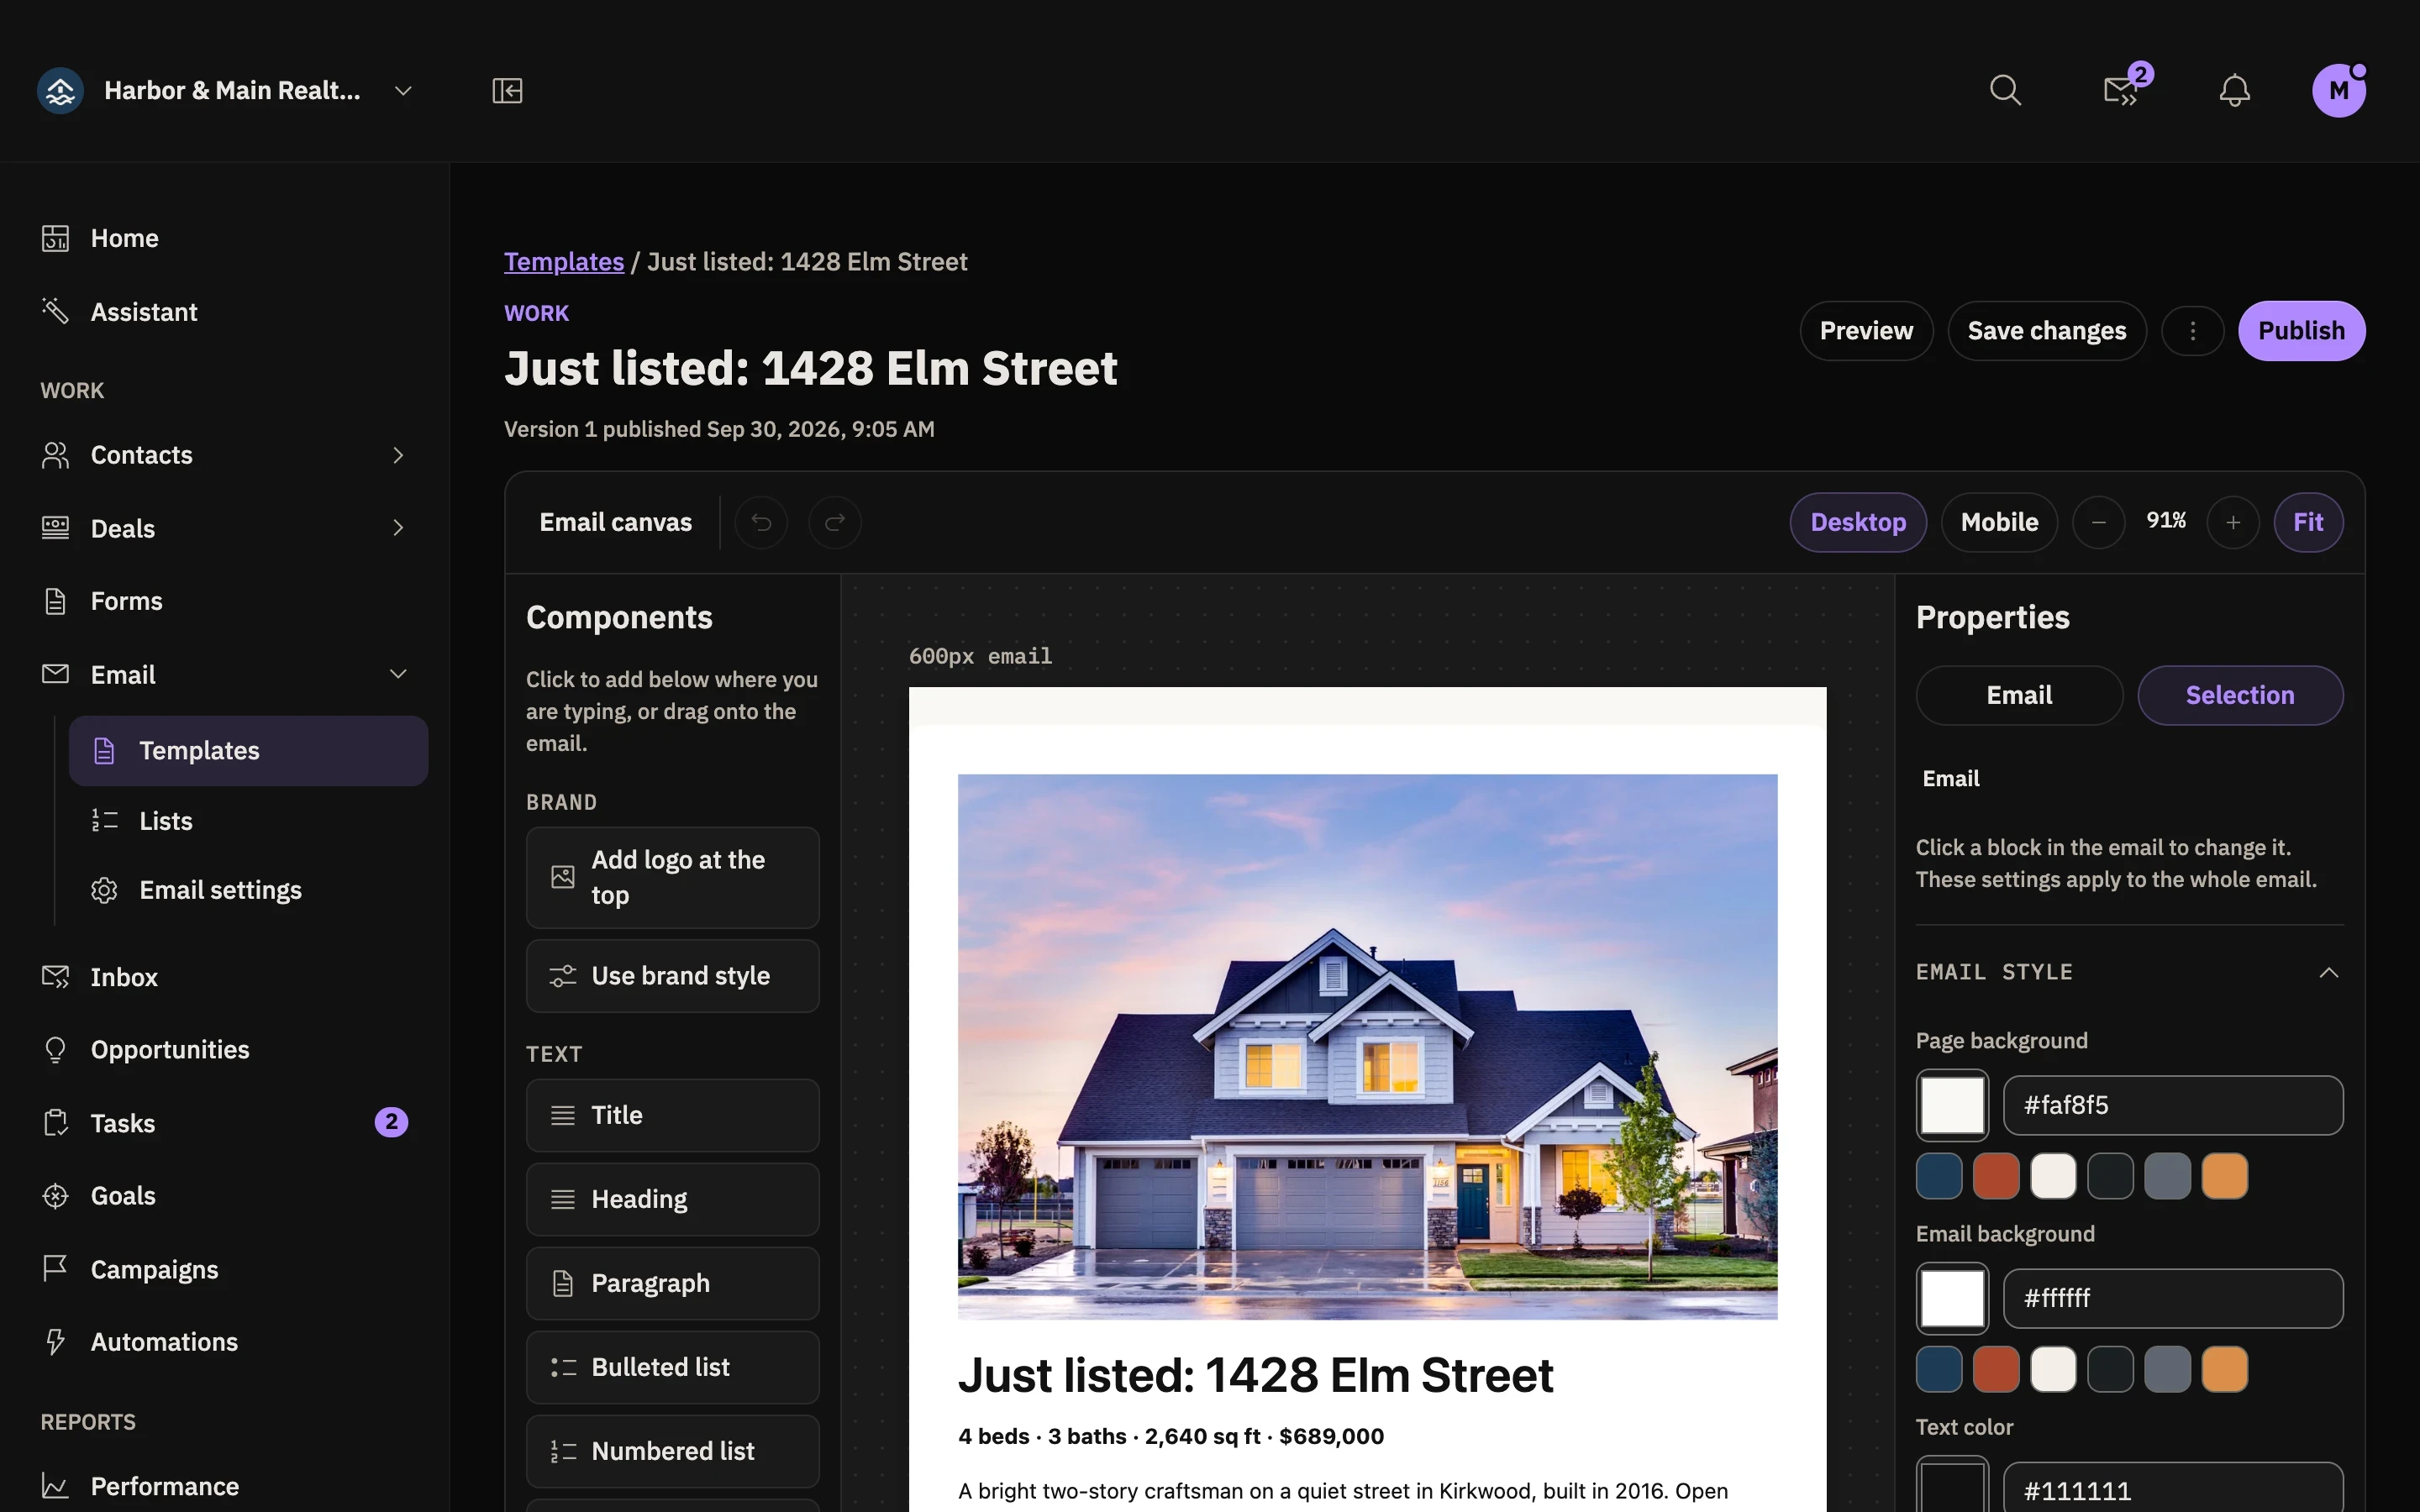Zoom out with the minus button
The image size is (2420, 1512).
(2098, 522)
